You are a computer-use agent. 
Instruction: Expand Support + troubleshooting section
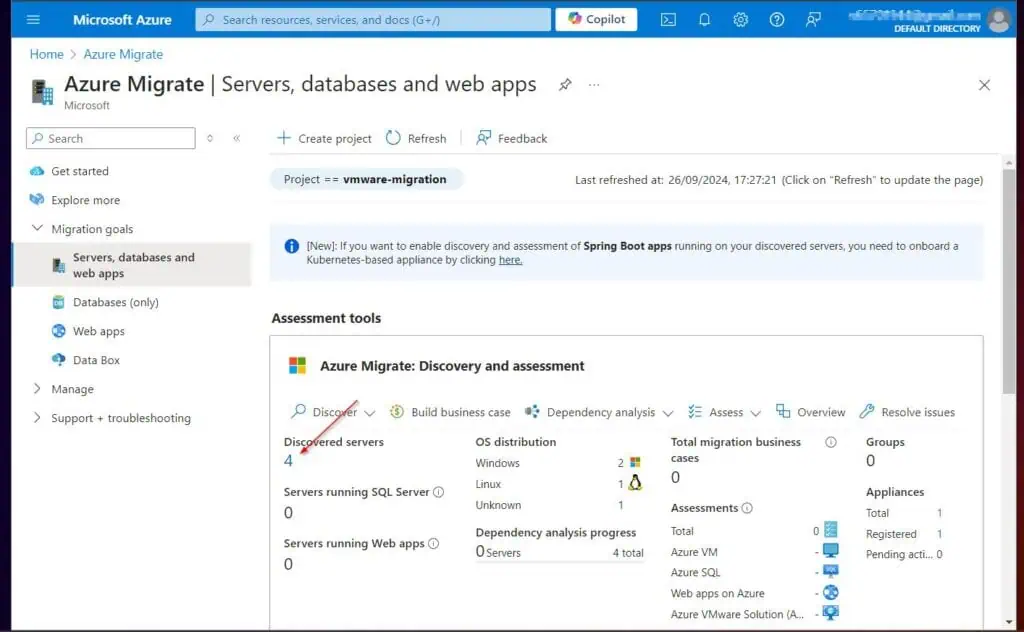coord(37,417)
